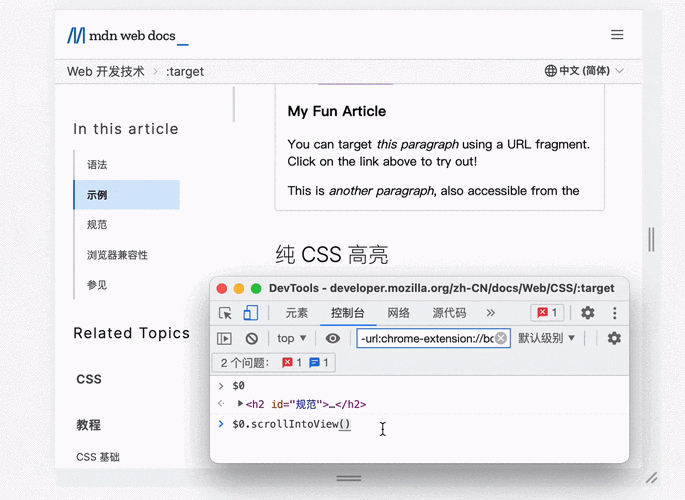Open the top context dropdown
Screen dimensions: 685x500
click(x=291, y=338)
